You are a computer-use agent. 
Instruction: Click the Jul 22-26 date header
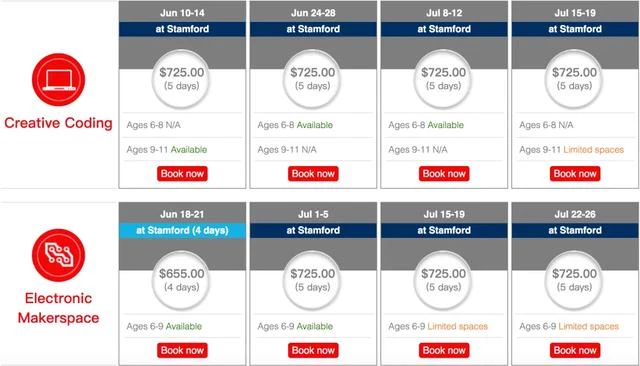(x=575, y=214)
